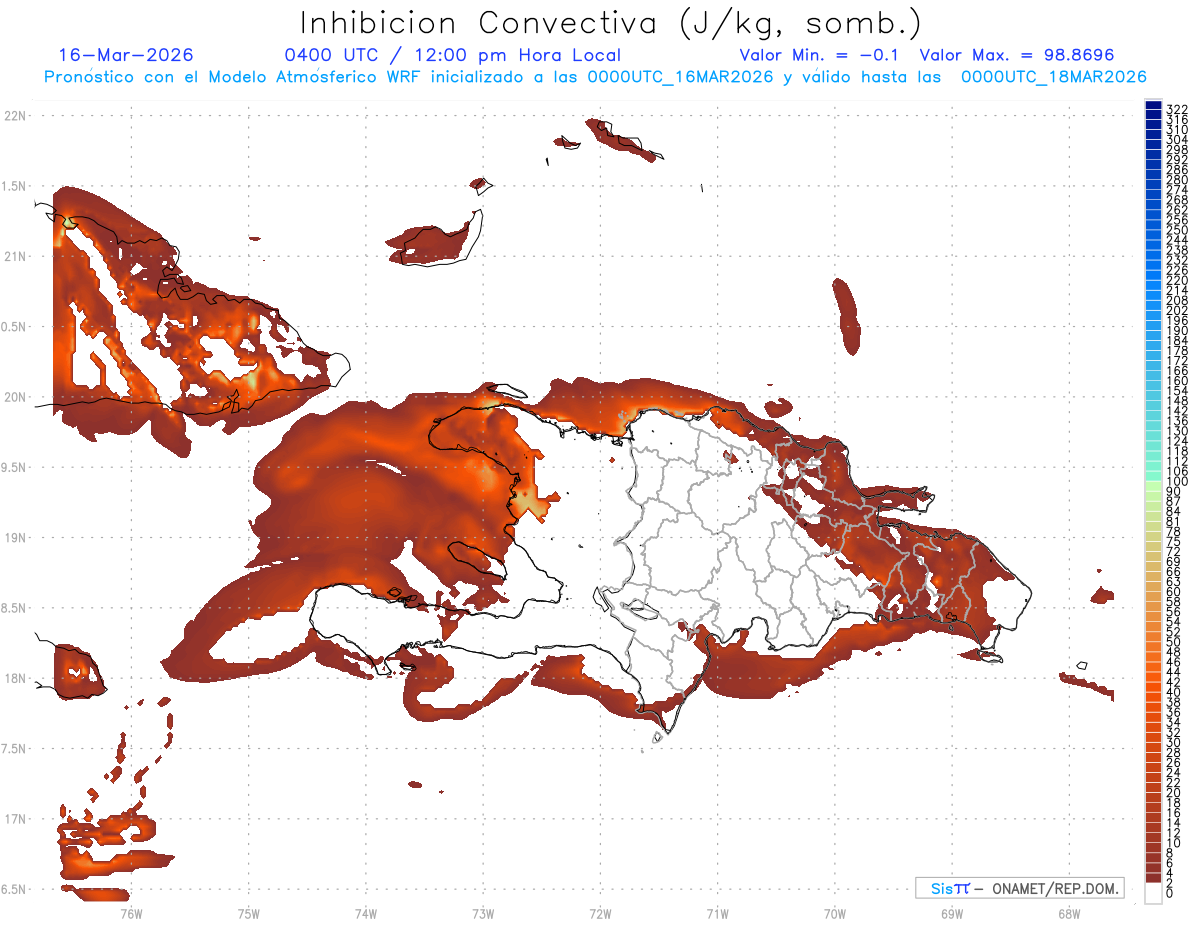The height and width of the screenshot is (927, 1200).
Task: Click the '75W' longitude label
Action: point(248,912)
